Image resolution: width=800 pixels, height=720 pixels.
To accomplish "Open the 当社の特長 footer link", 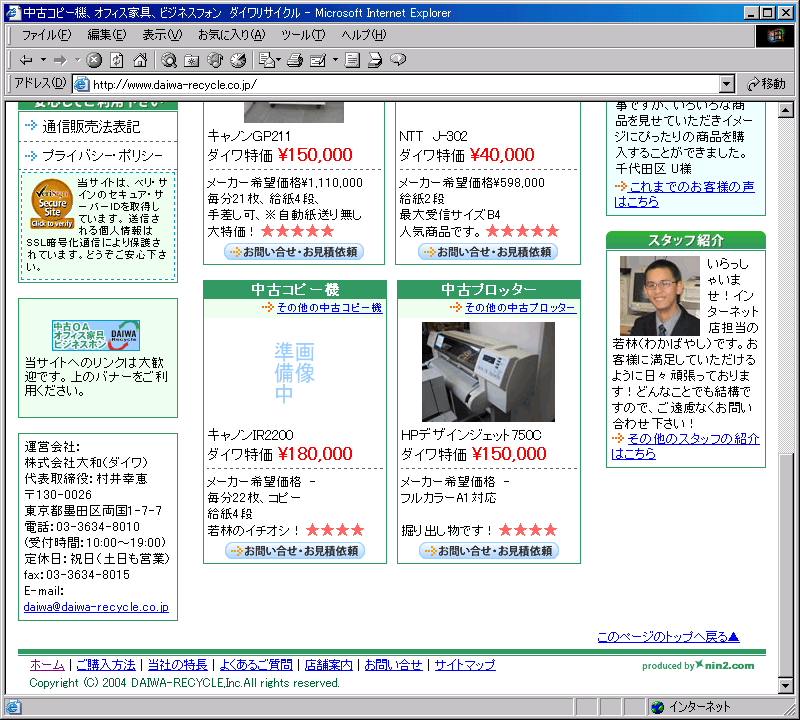I will [x=178, y=665].
